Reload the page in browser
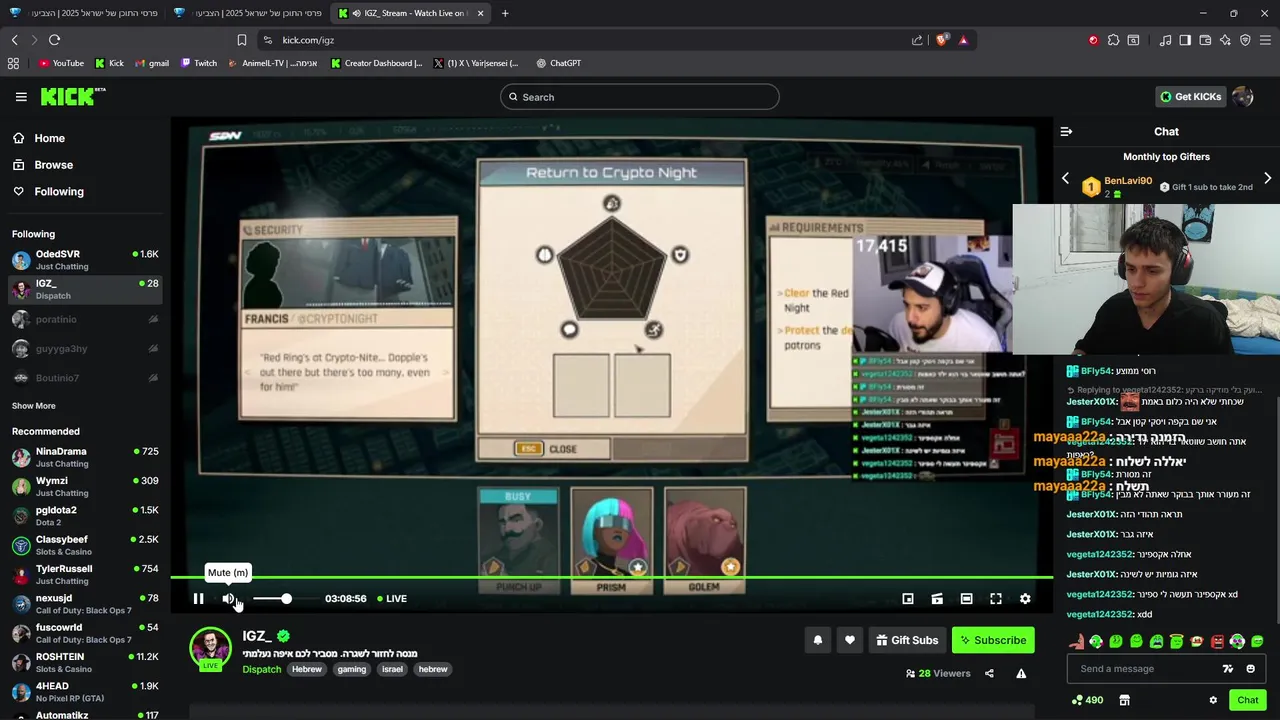 tap(54, 40)
